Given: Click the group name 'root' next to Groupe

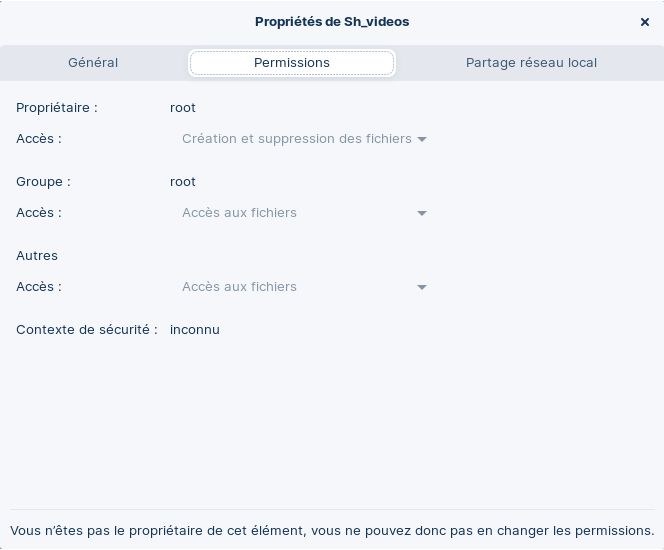Looking at the screenshot, I should pyautogui.click(x=183, y=182).
